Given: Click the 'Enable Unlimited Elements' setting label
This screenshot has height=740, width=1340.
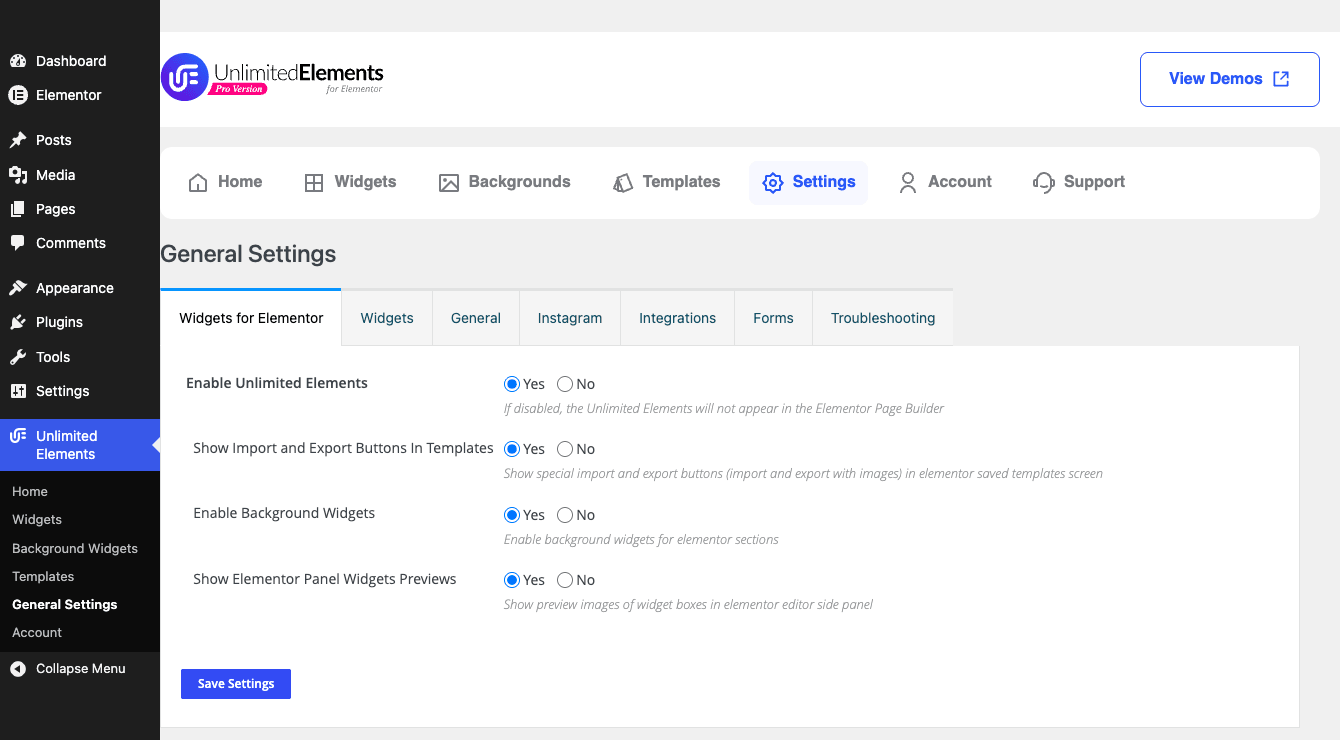Looking at the screenshot, I should coord(277,383).
